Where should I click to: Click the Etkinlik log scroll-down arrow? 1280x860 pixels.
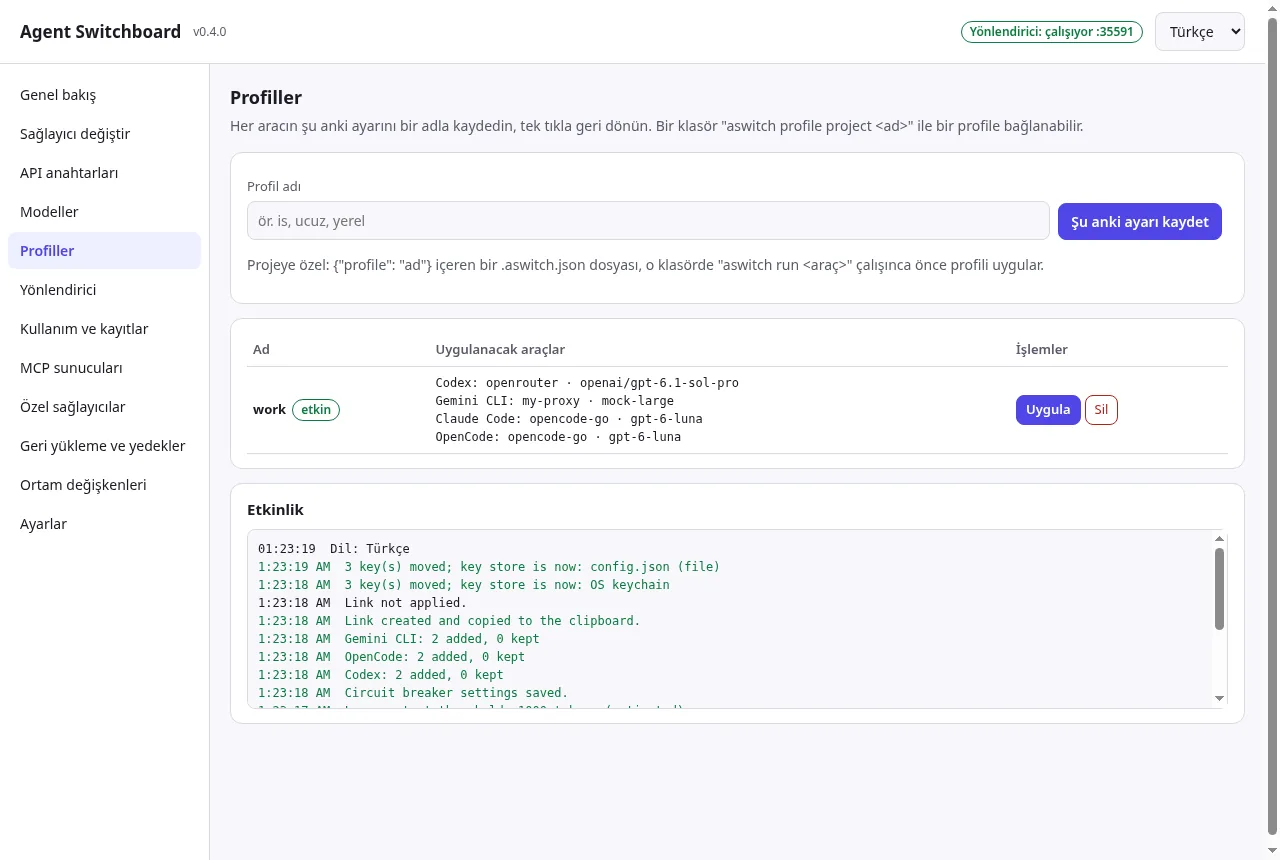1219,698
